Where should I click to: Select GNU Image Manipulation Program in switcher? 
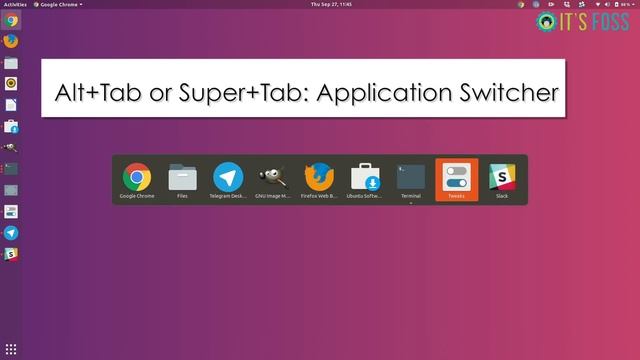coord(273,180)
